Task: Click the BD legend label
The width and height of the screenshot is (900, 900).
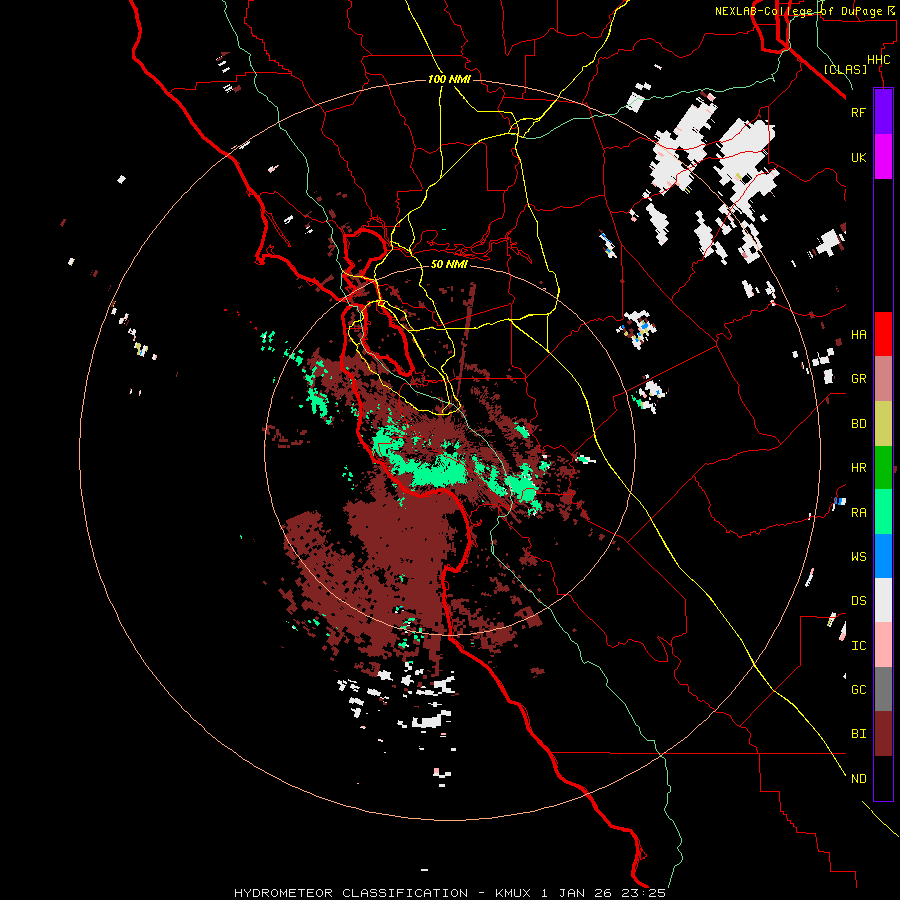Action: click(x=858, y=424)
